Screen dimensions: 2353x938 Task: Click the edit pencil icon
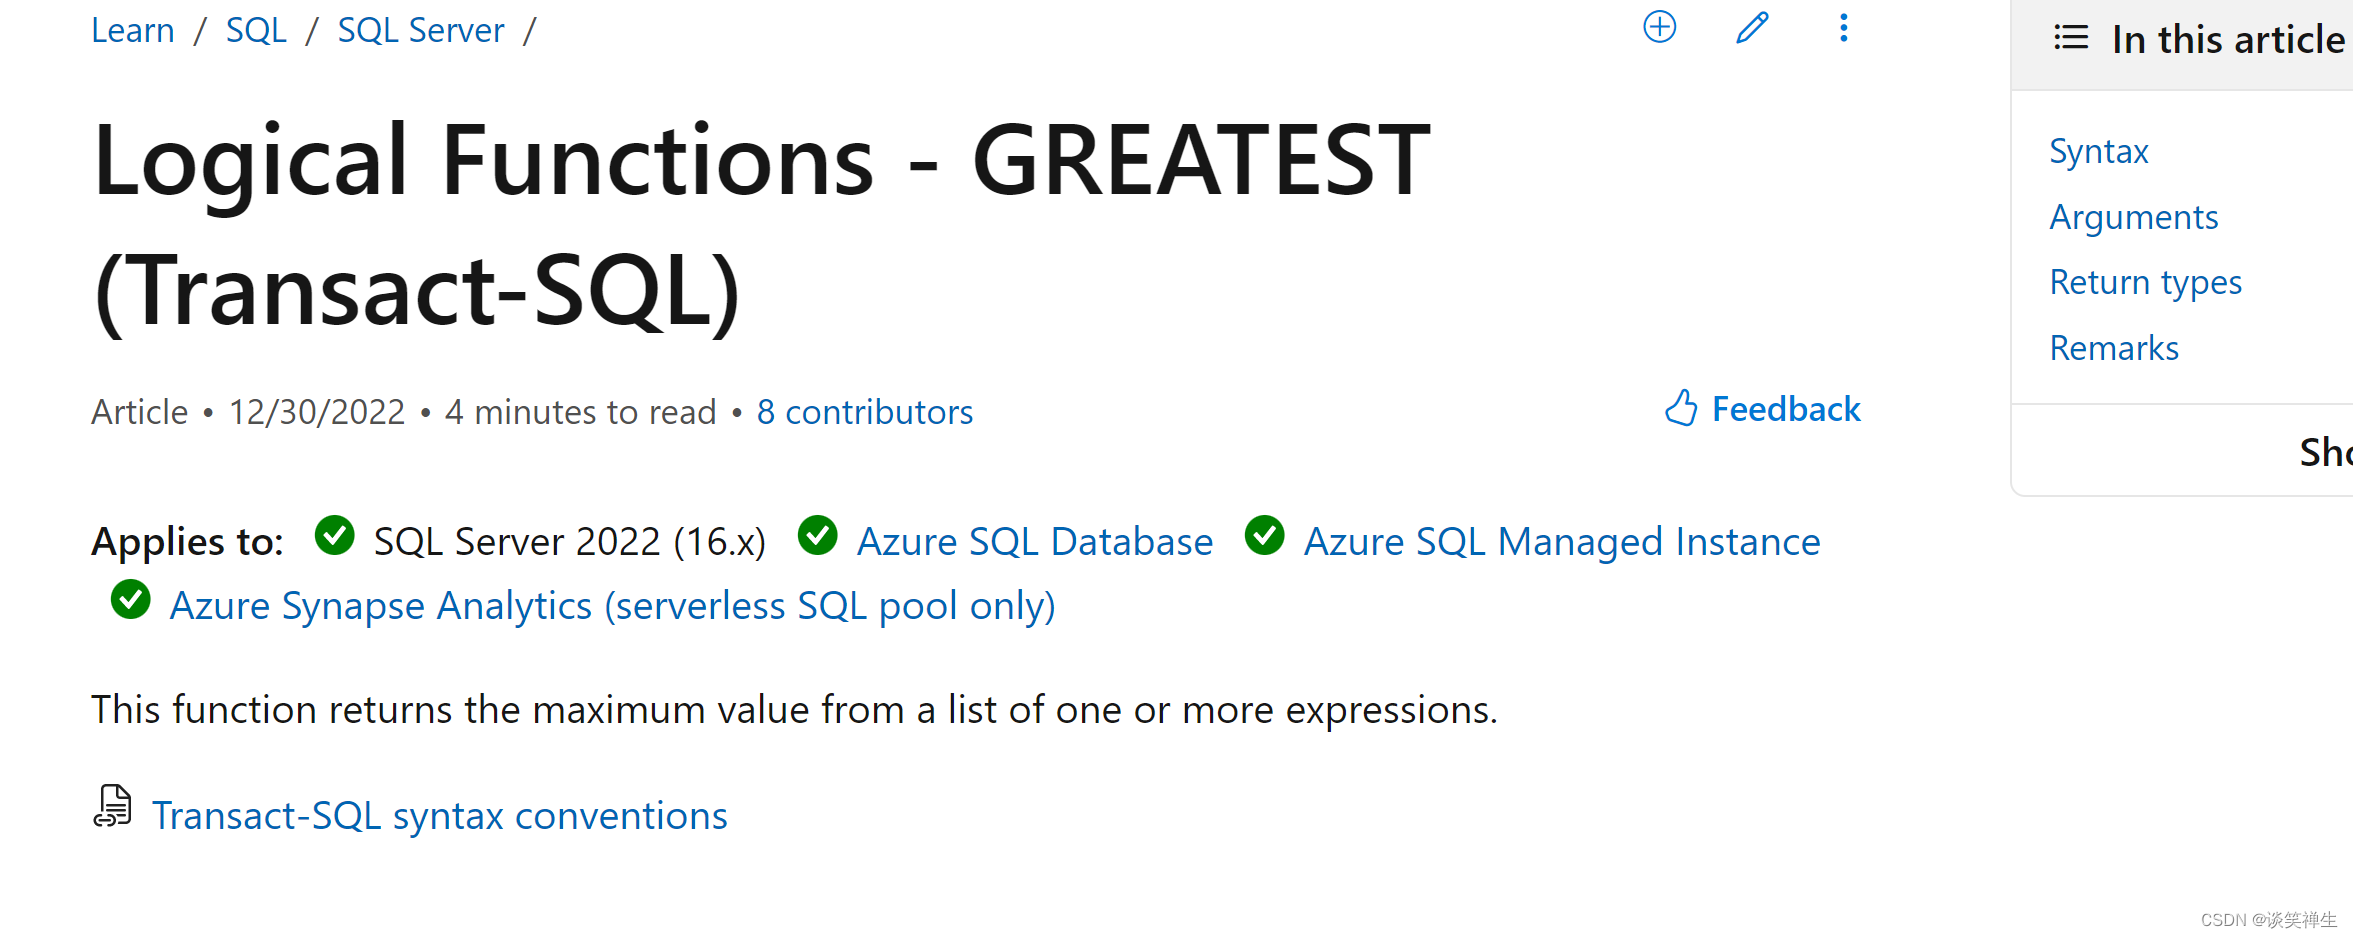pyautogui.click(x=1751, y=28)
